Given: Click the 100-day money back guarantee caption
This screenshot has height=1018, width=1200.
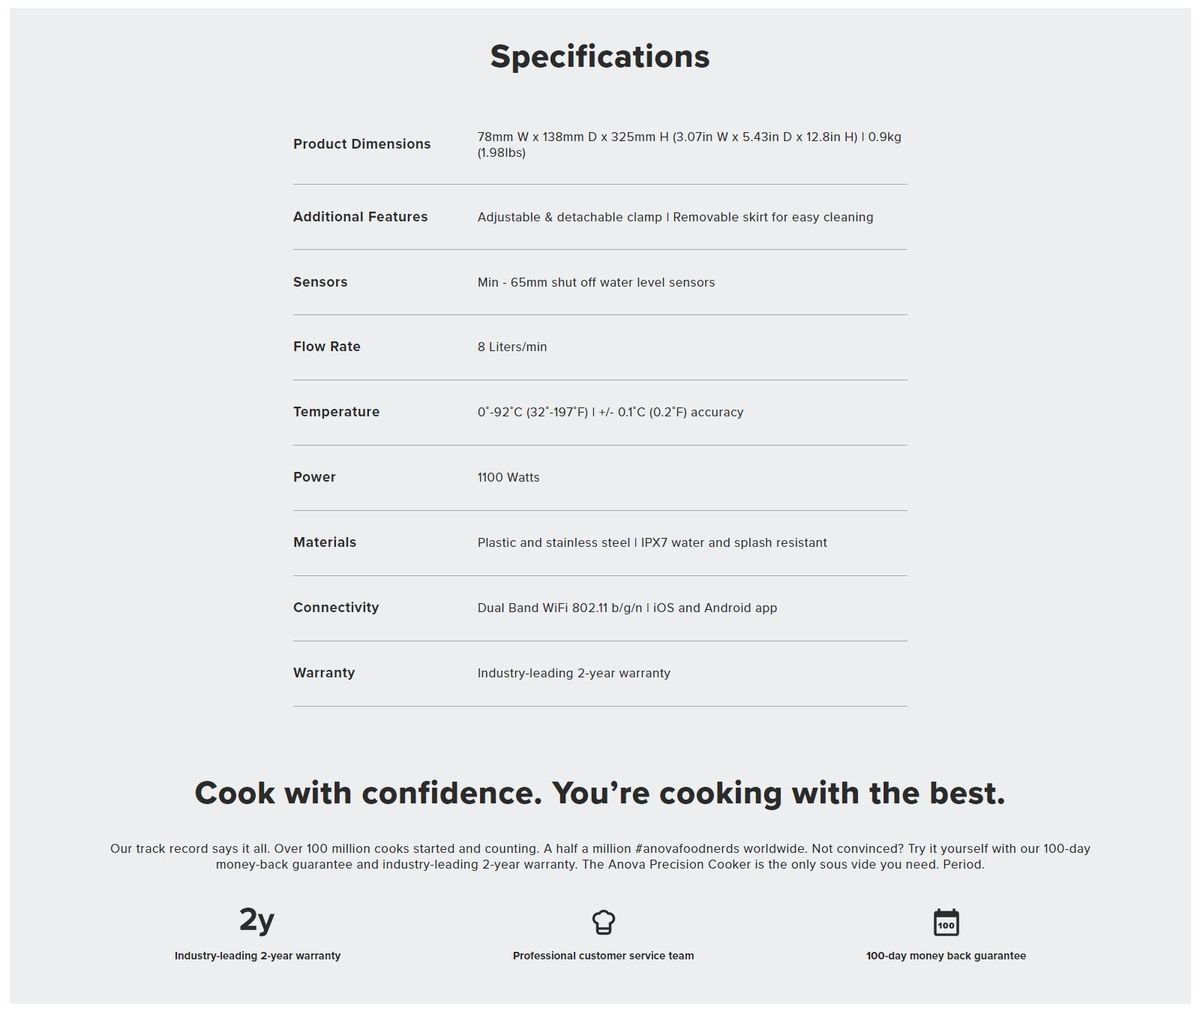Looking at the screenshot, I should click(x=946, y=956).
